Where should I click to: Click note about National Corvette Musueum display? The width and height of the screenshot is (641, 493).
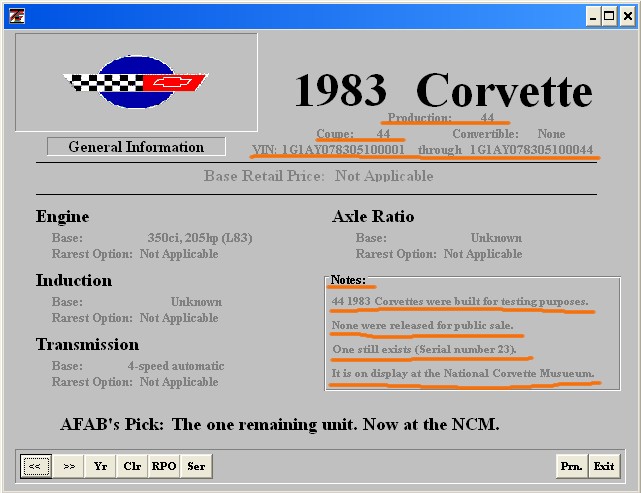coord(463,373)
